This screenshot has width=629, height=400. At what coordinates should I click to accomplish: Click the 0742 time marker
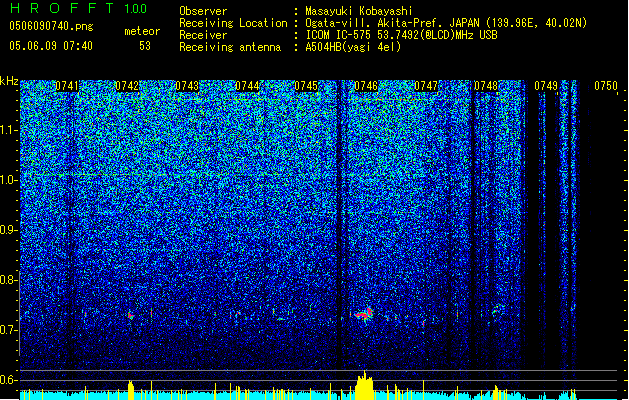click(127, 86)
